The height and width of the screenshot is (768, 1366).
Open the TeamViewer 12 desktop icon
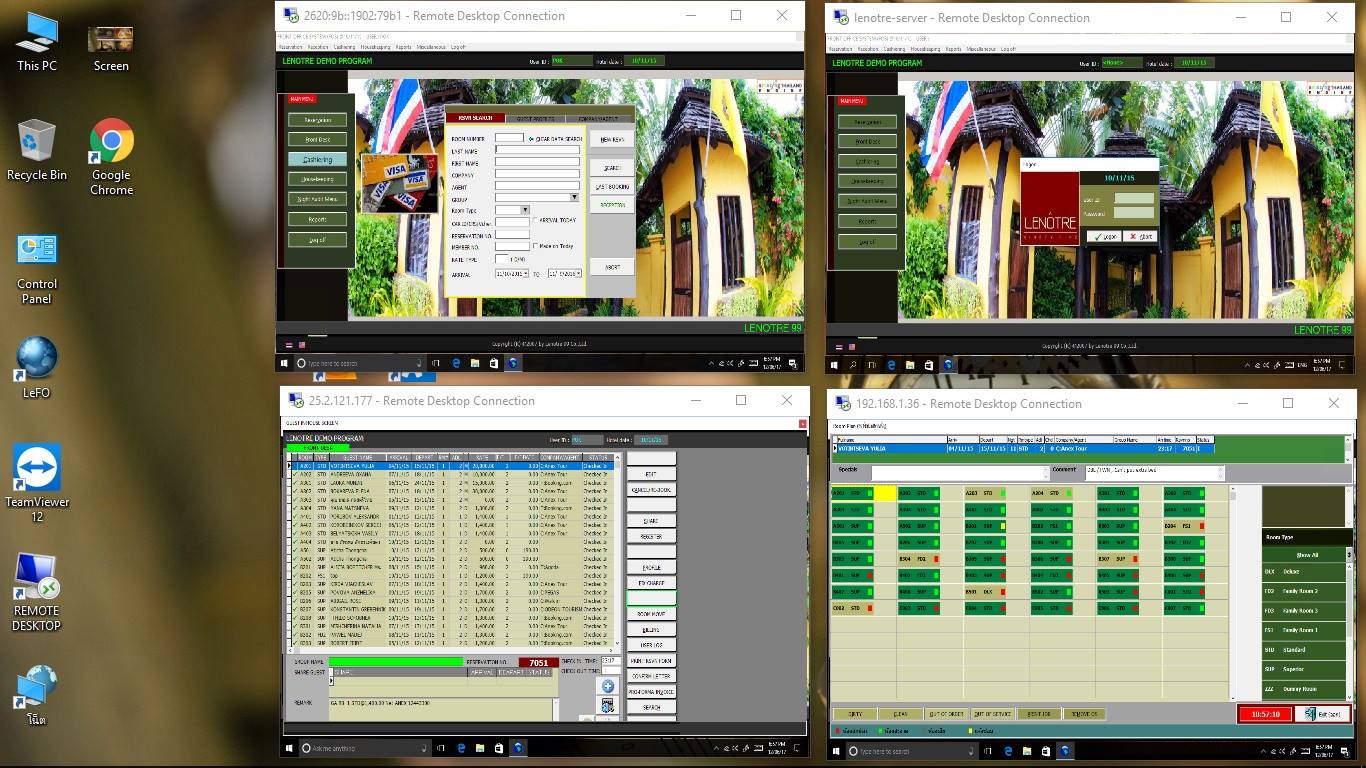pyautogui.click(x=37, y=470)
